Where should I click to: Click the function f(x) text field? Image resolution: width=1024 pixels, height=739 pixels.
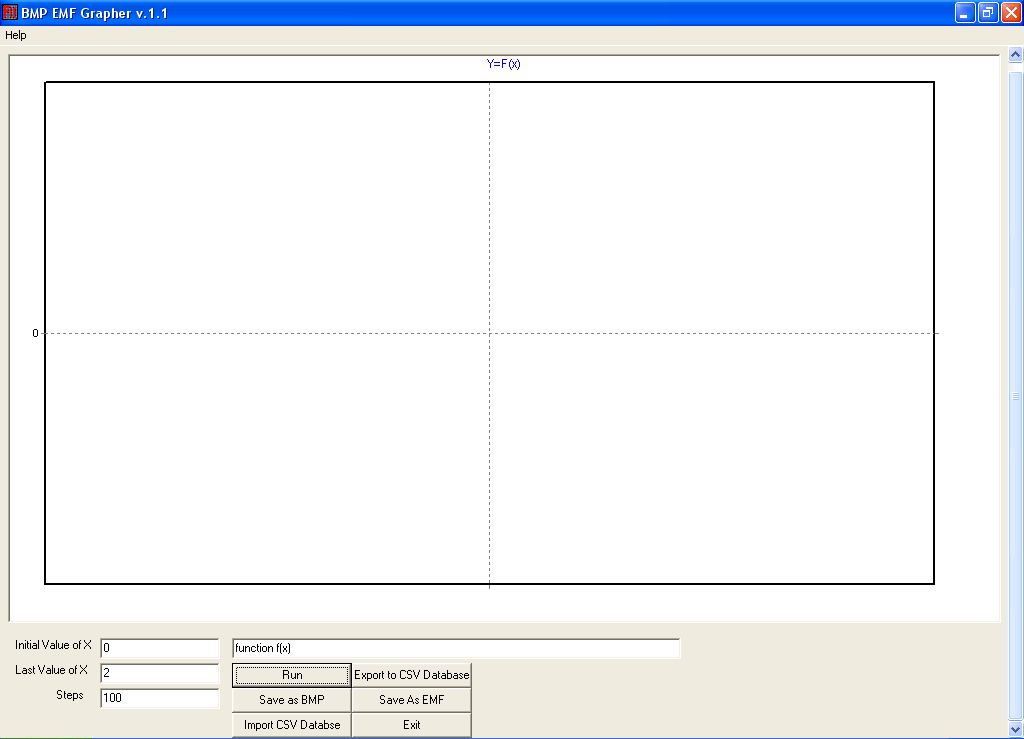click(x=456, y=648)
